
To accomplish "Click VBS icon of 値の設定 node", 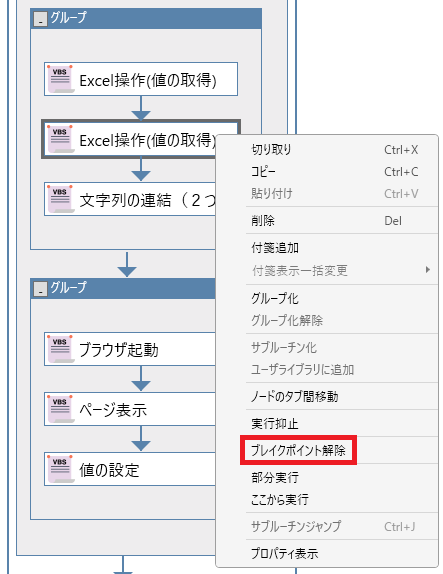I will tap(60, 469).
